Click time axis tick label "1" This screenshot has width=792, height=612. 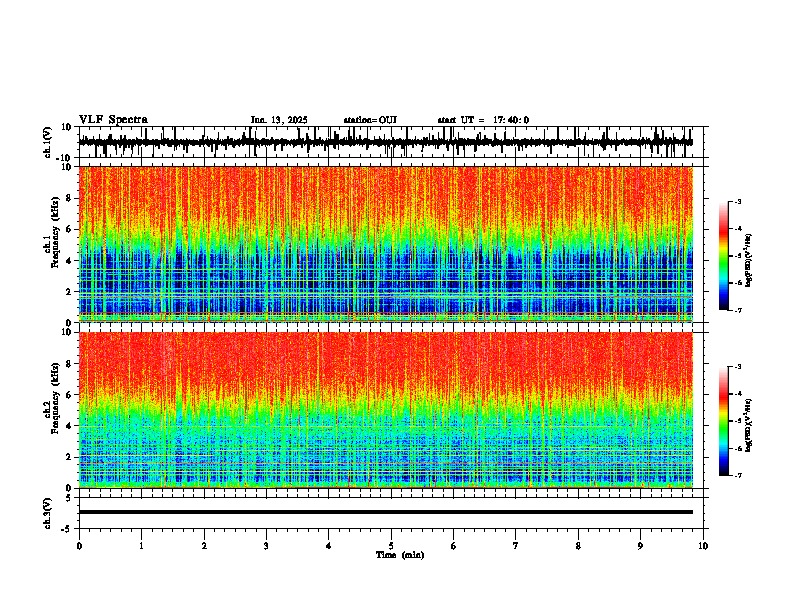(x=141, y=546)
